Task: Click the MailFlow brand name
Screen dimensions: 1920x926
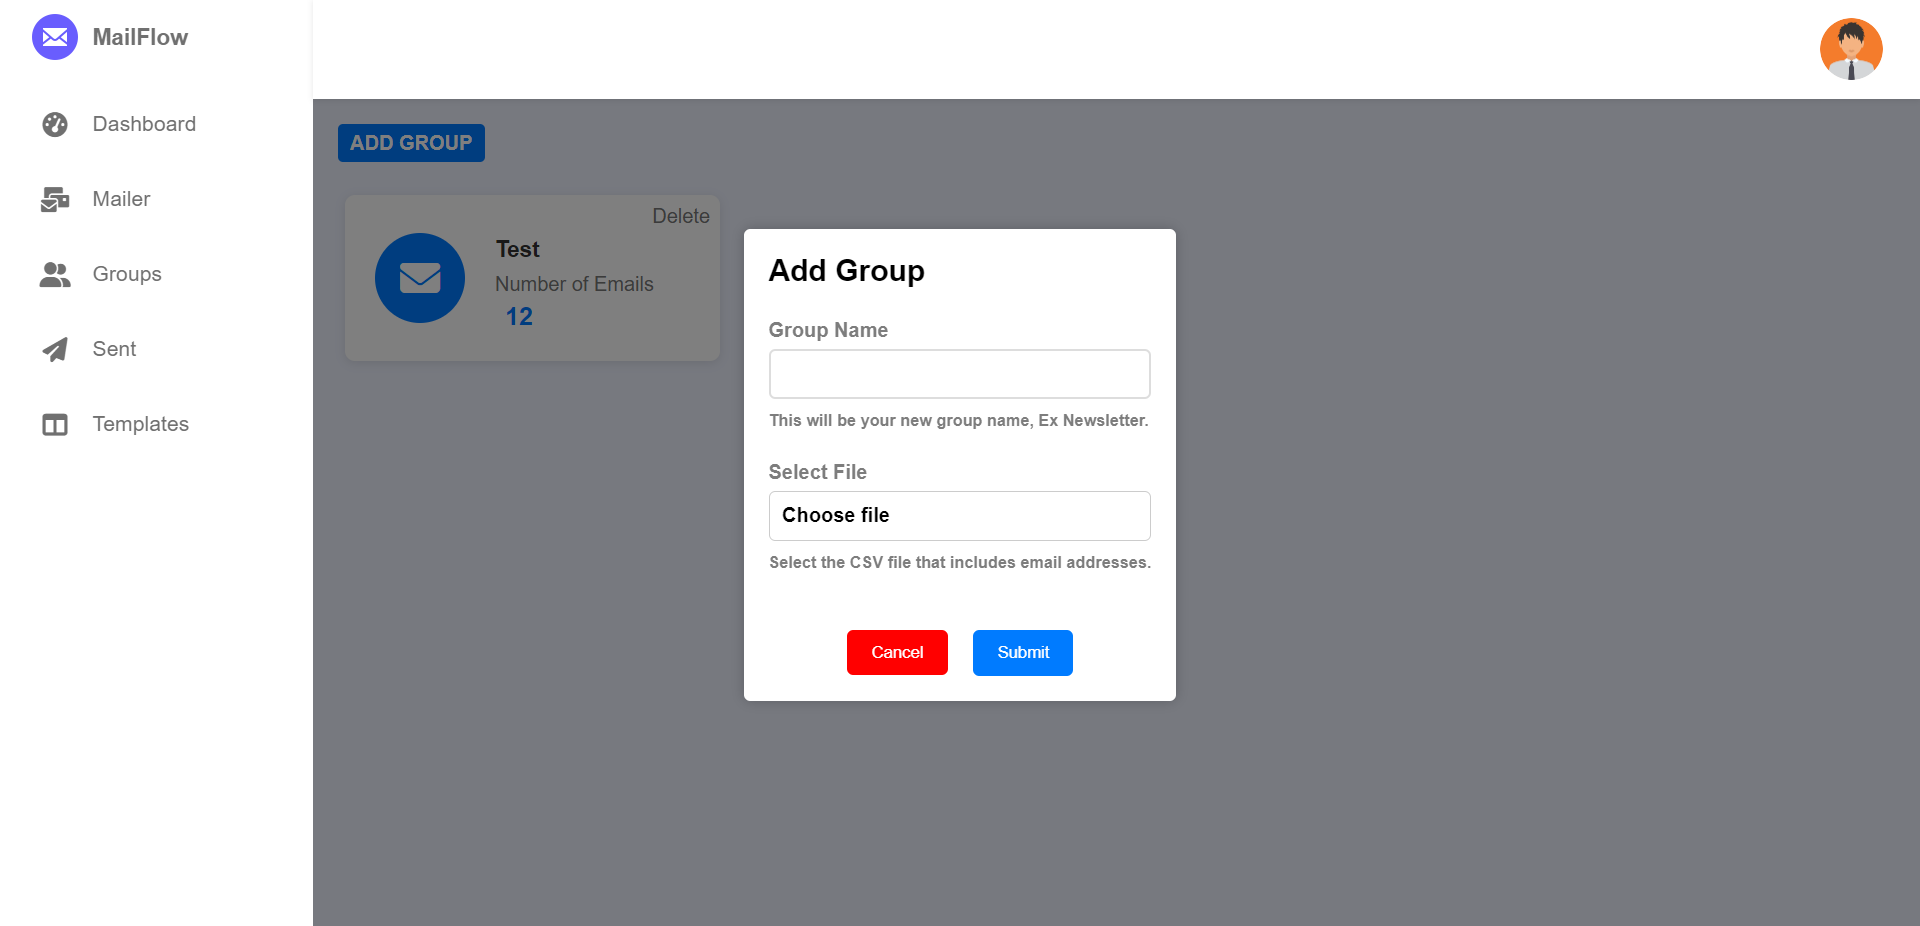Action: click(x=140, y=37)
